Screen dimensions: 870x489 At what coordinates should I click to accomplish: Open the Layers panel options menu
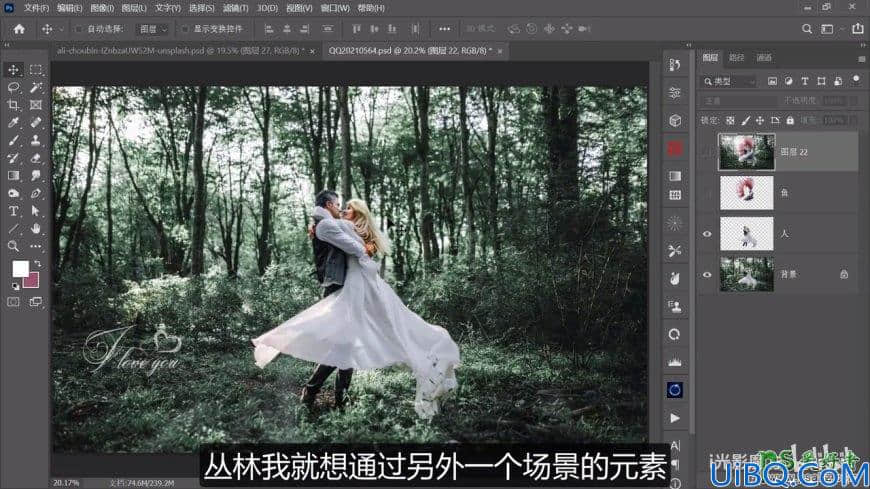pyautogui.click(x=861, y=59)
